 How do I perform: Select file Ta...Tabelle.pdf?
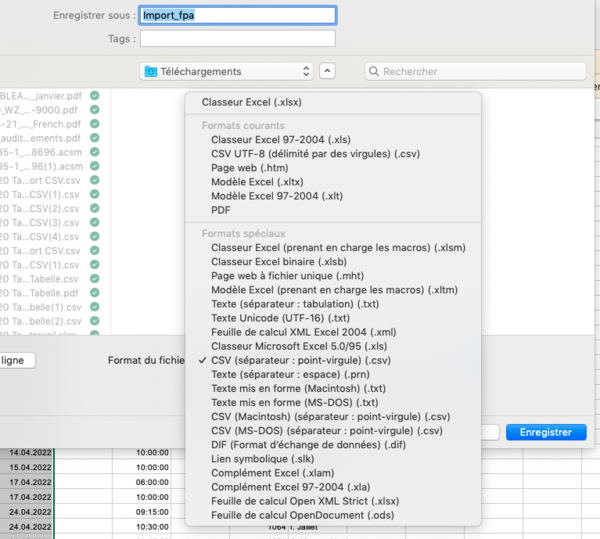pos(40,293)
